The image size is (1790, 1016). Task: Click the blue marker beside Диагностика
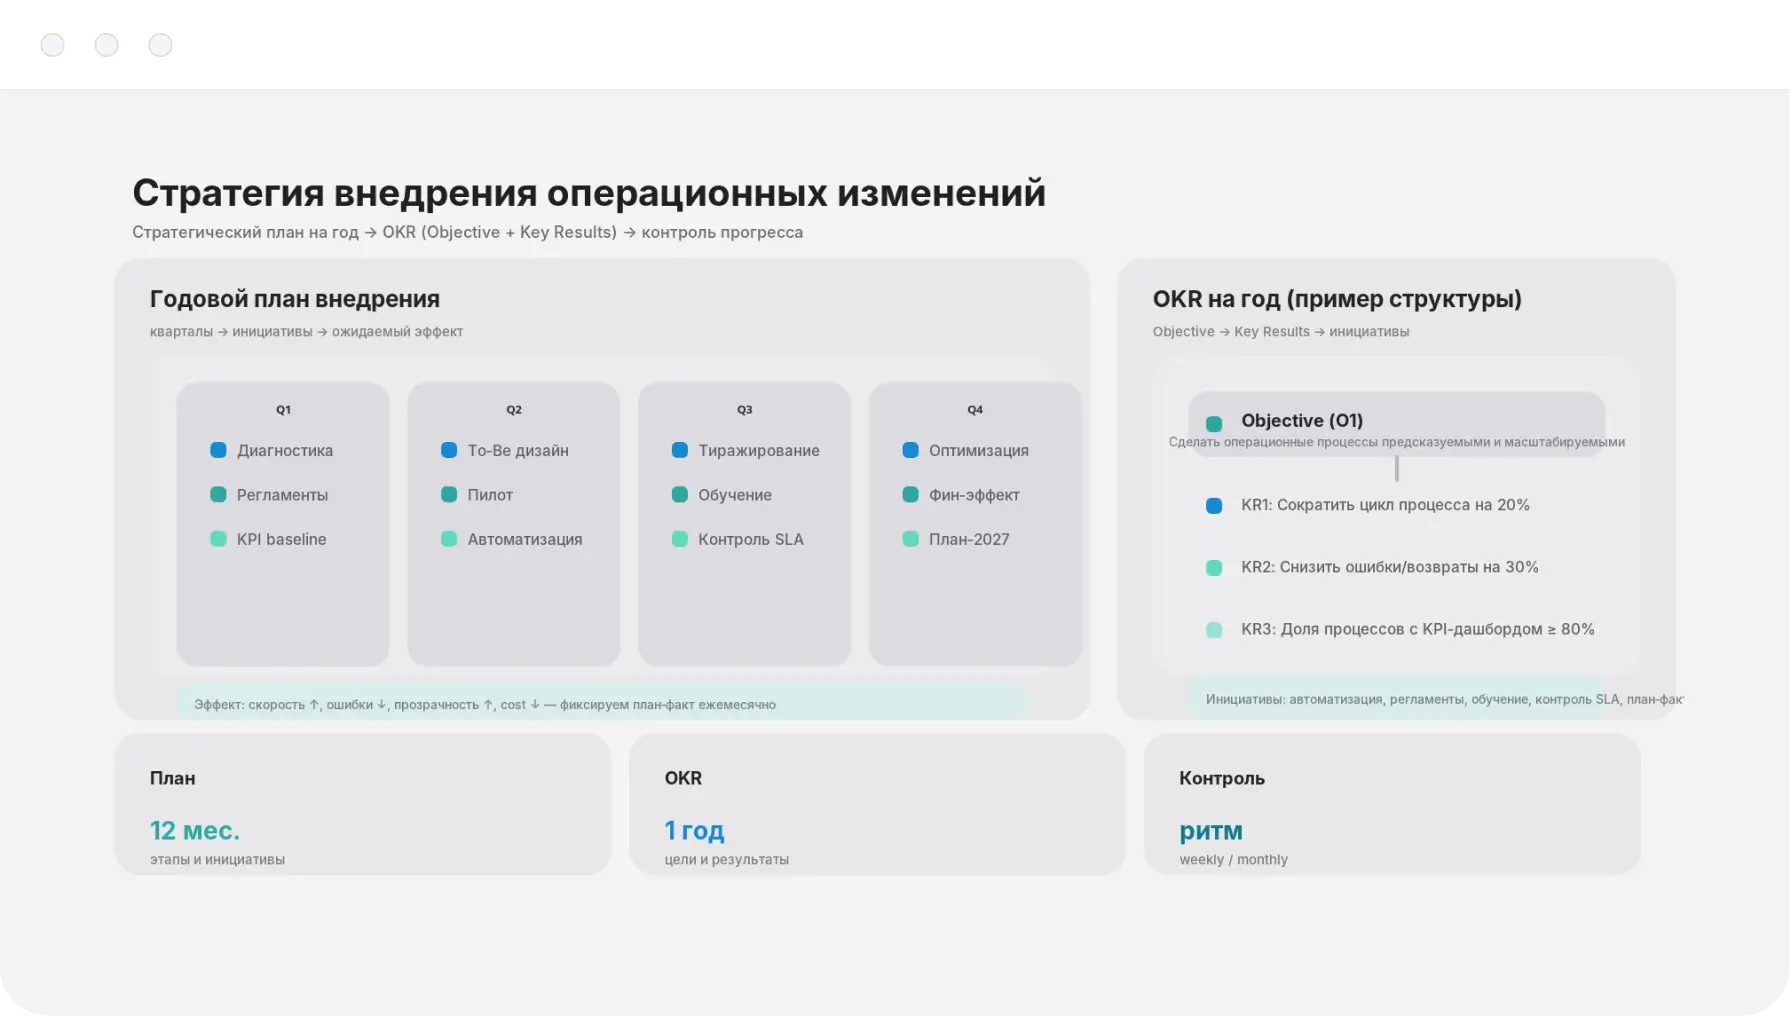[x=218, y=450]
